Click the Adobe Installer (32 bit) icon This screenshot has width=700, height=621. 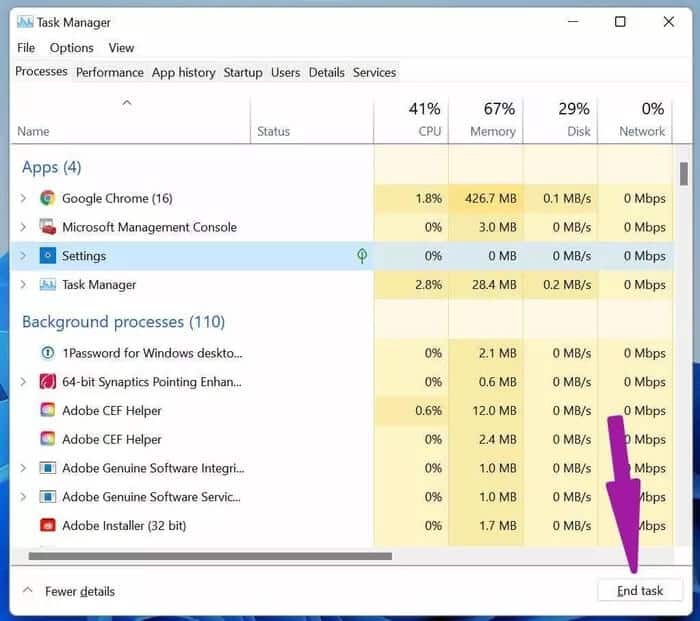coord(47,525)
